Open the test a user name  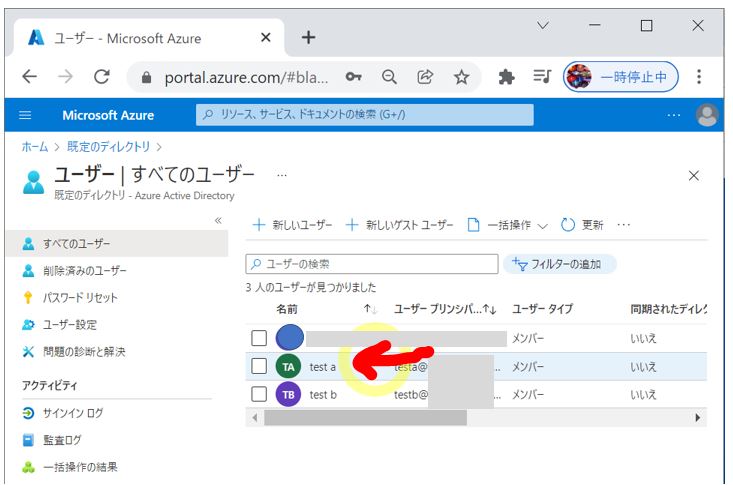coord(323,367)
